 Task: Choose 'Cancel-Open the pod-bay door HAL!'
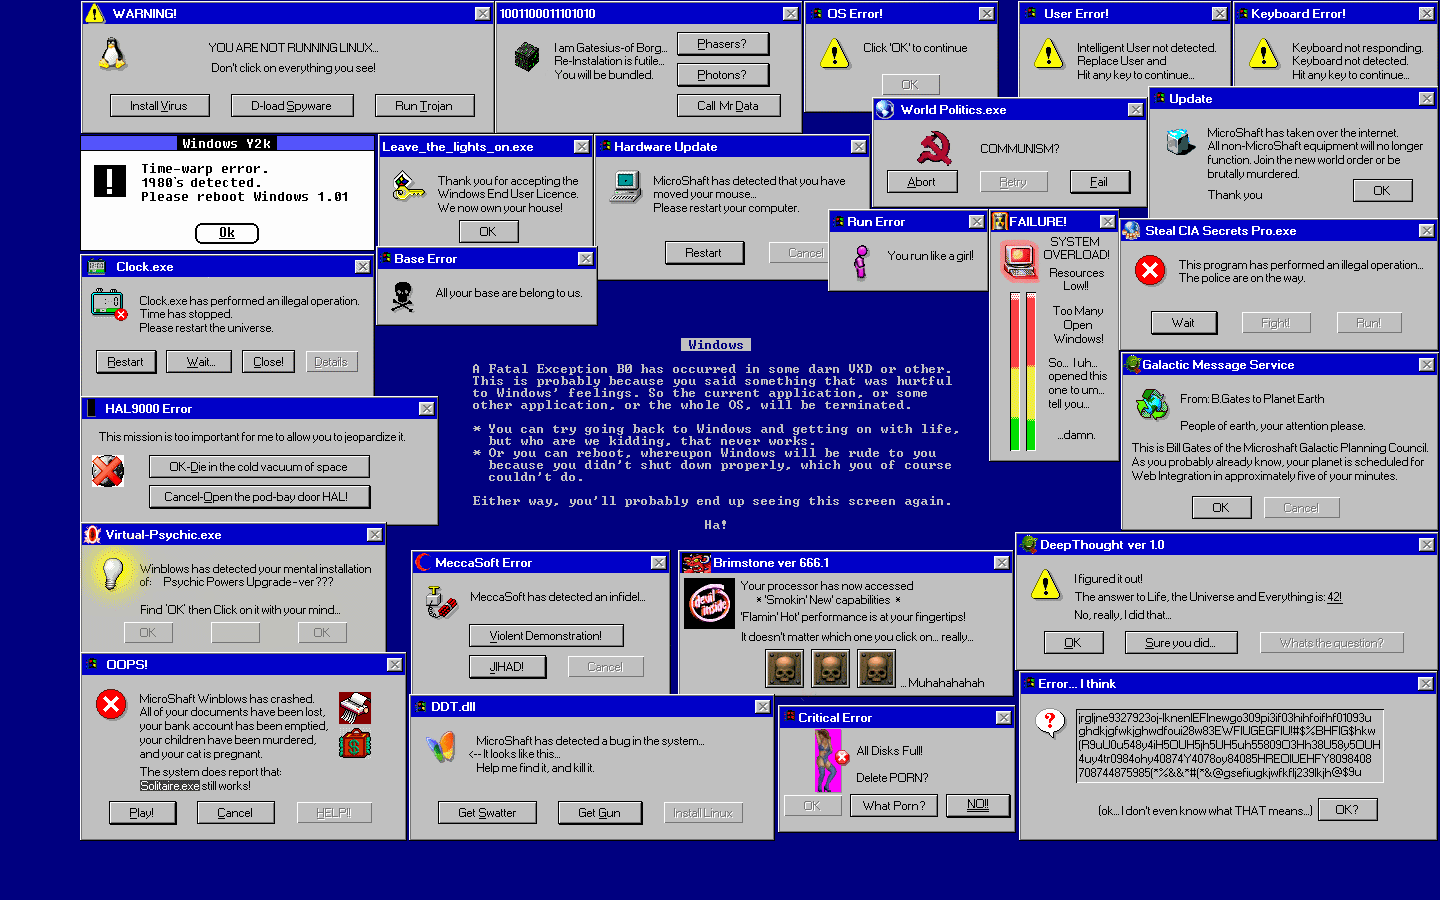click(x=259, y=497)
